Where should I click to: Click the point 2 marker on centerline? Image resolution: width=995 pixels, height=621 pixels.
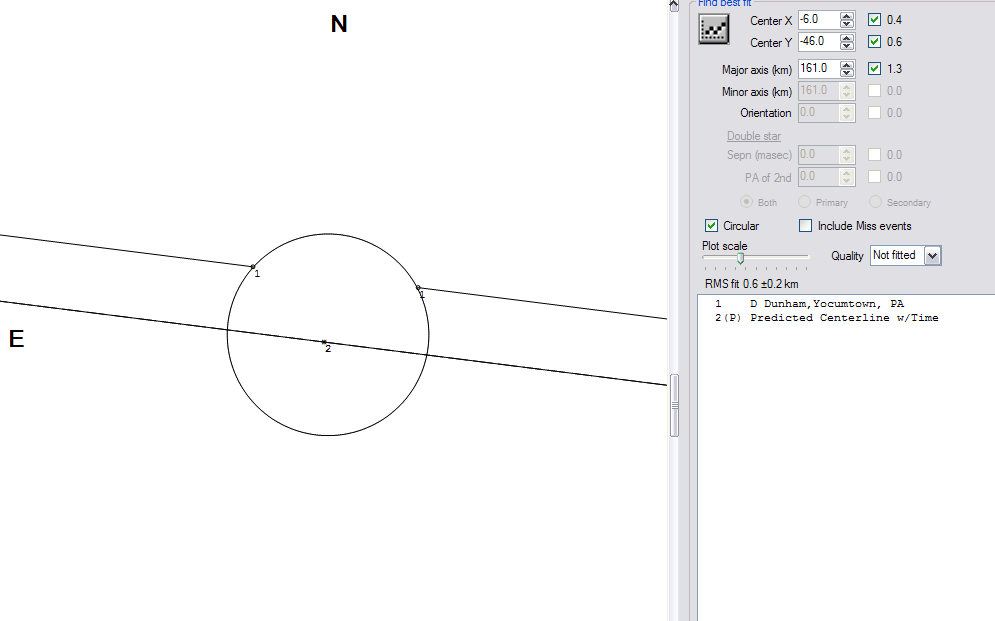[324, 342]
